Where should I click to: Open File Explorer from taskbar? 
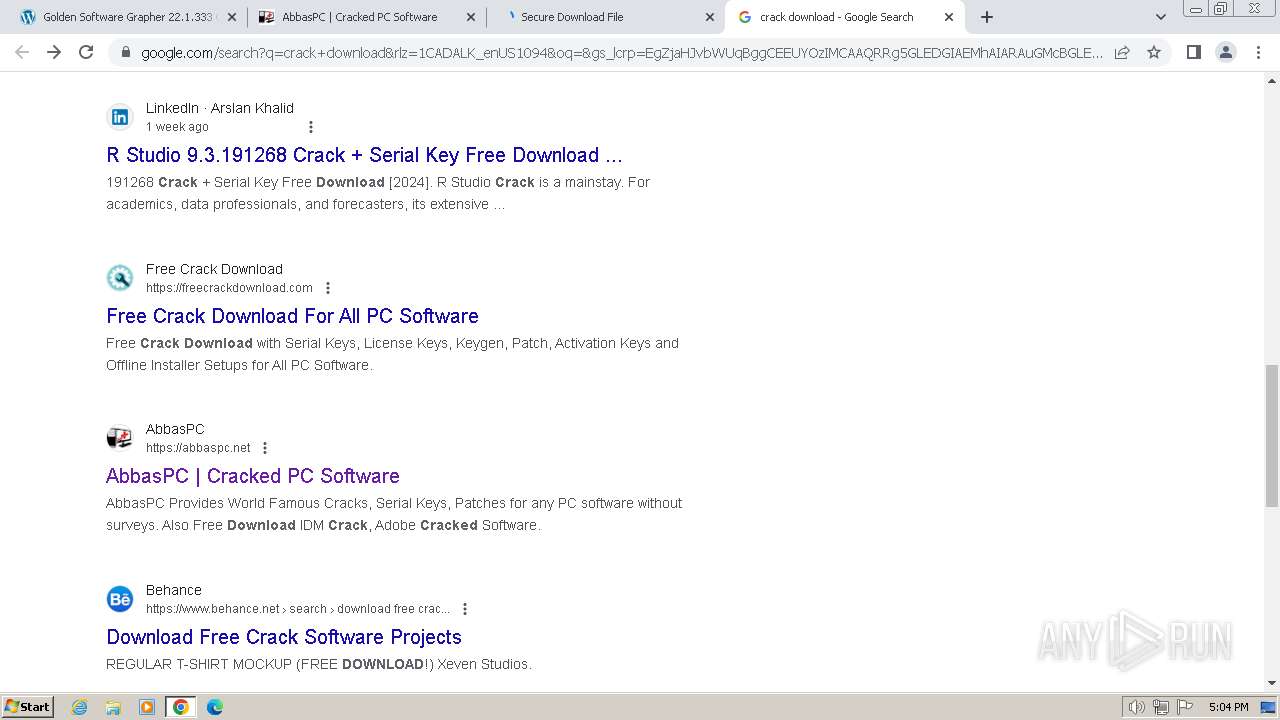pos(113,707)
